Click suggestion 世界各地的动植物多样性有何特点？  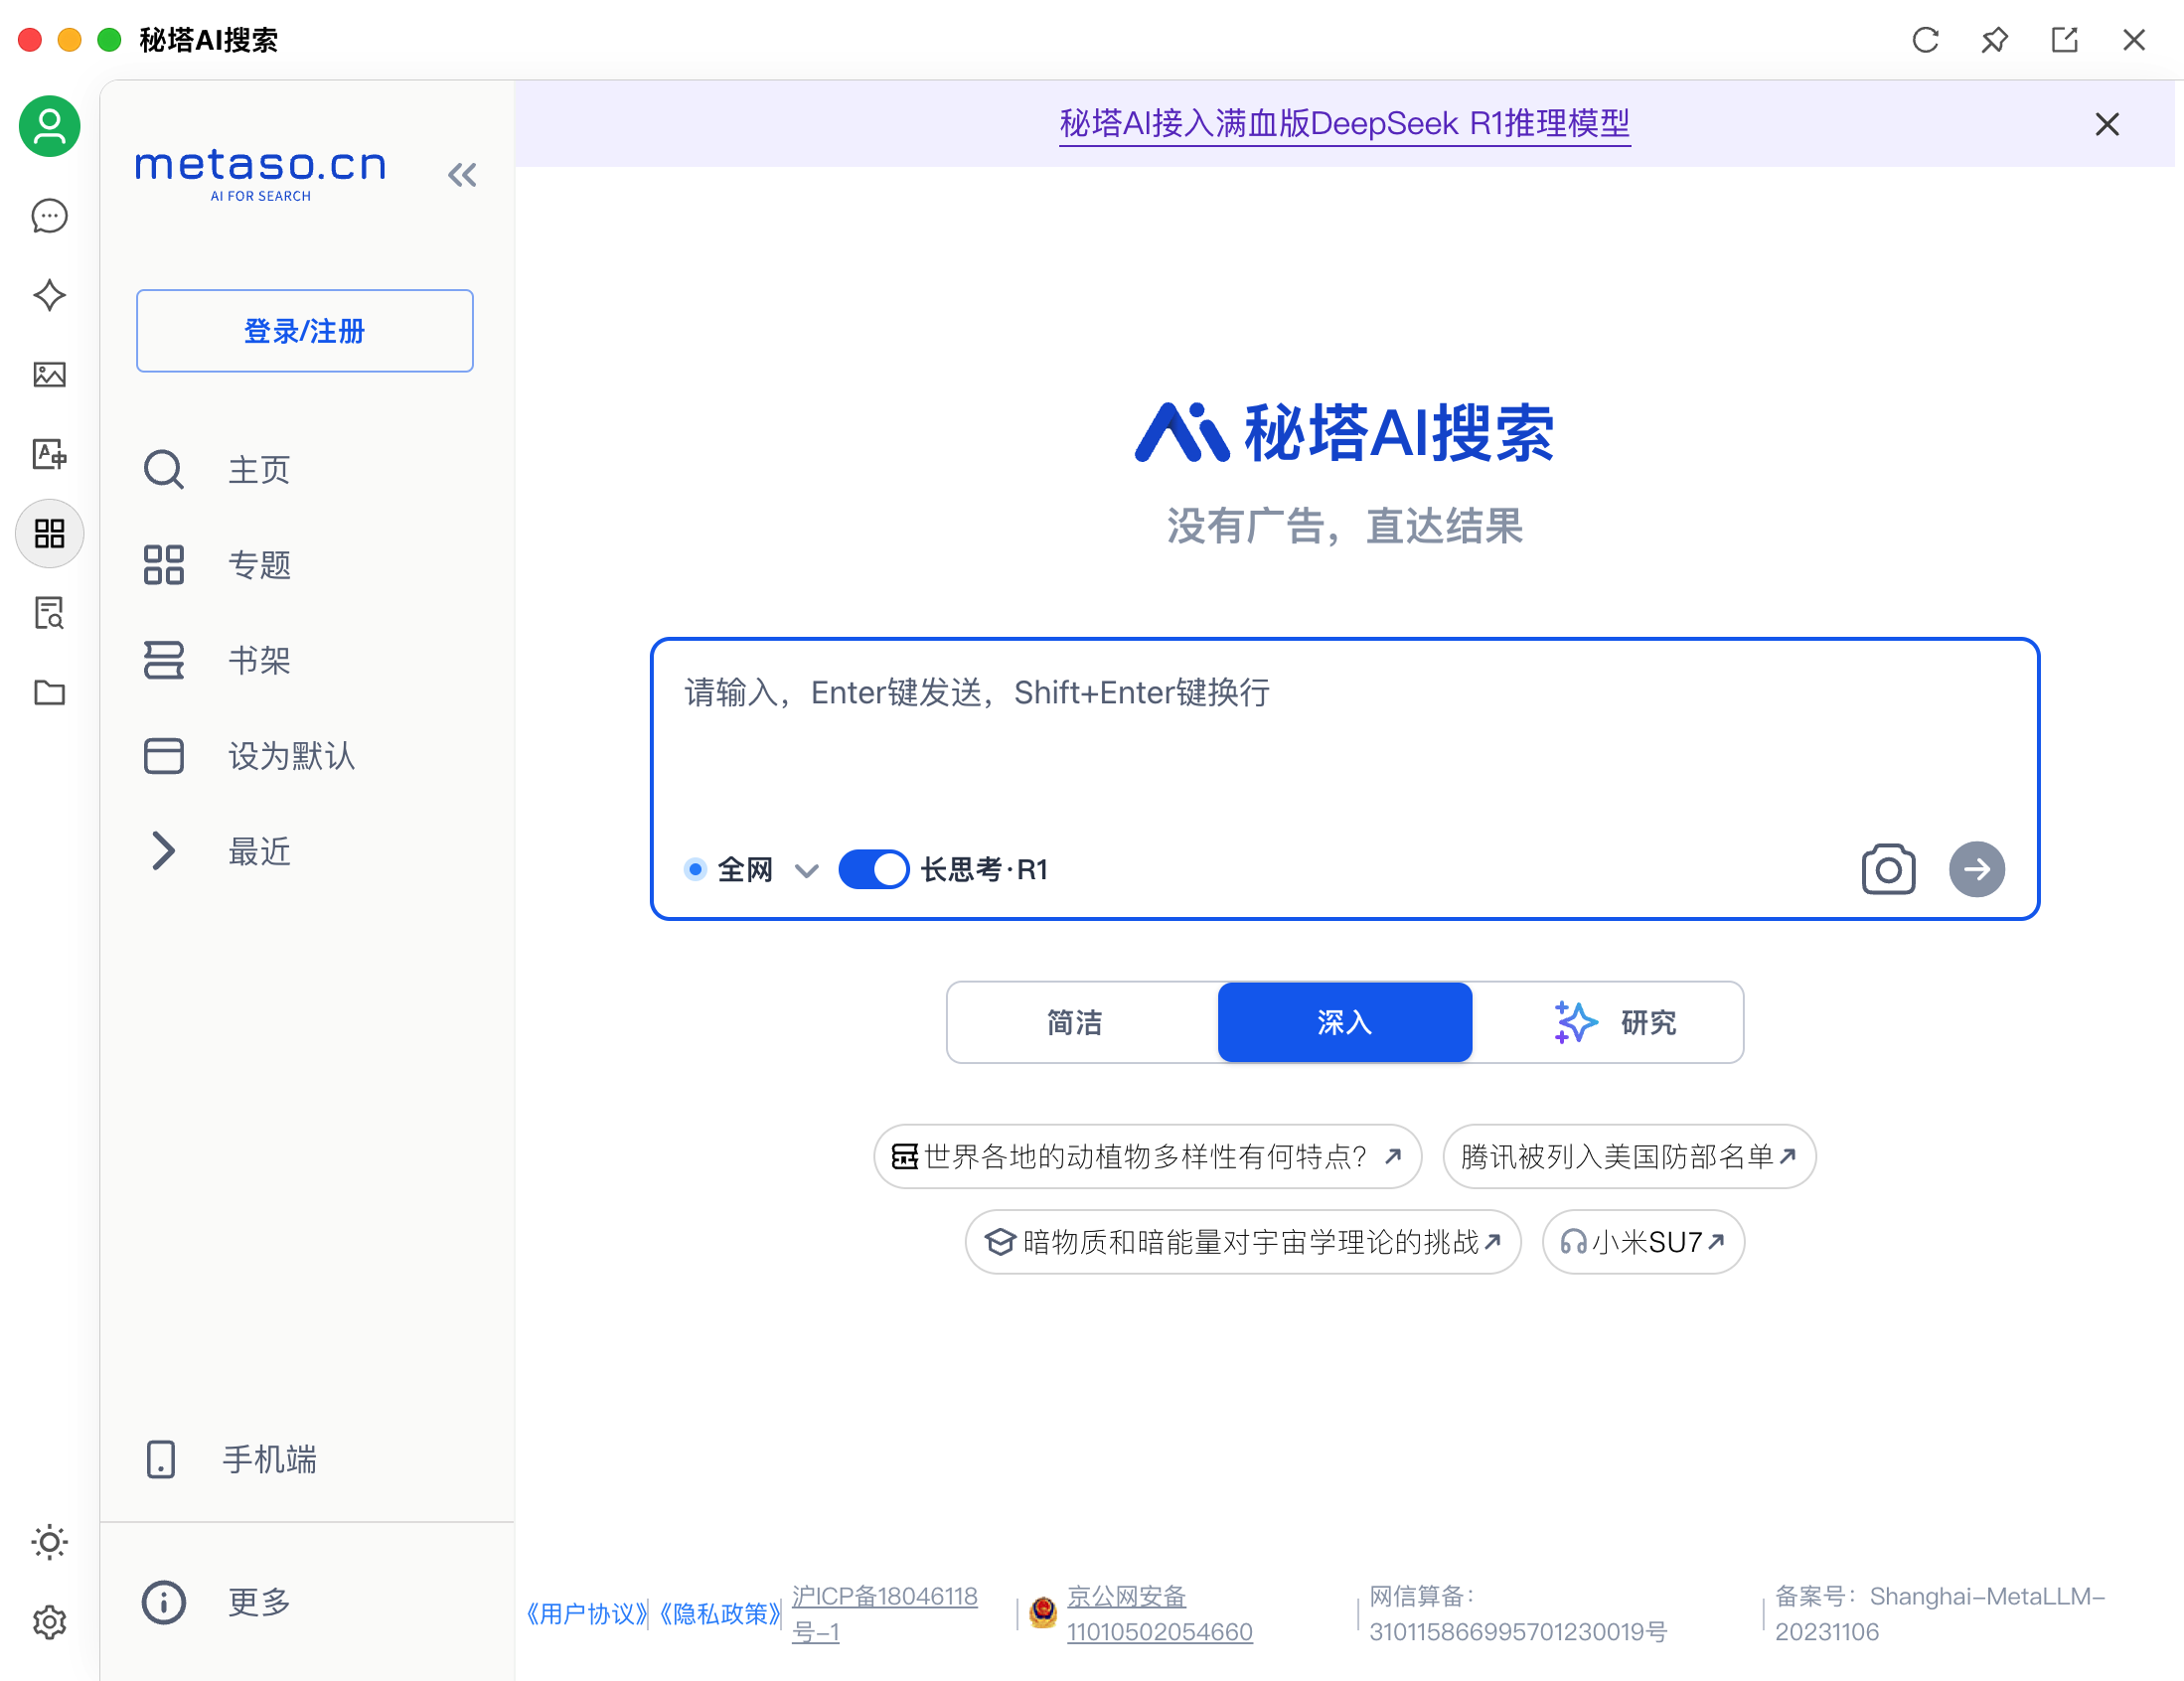[1147, 1156]
